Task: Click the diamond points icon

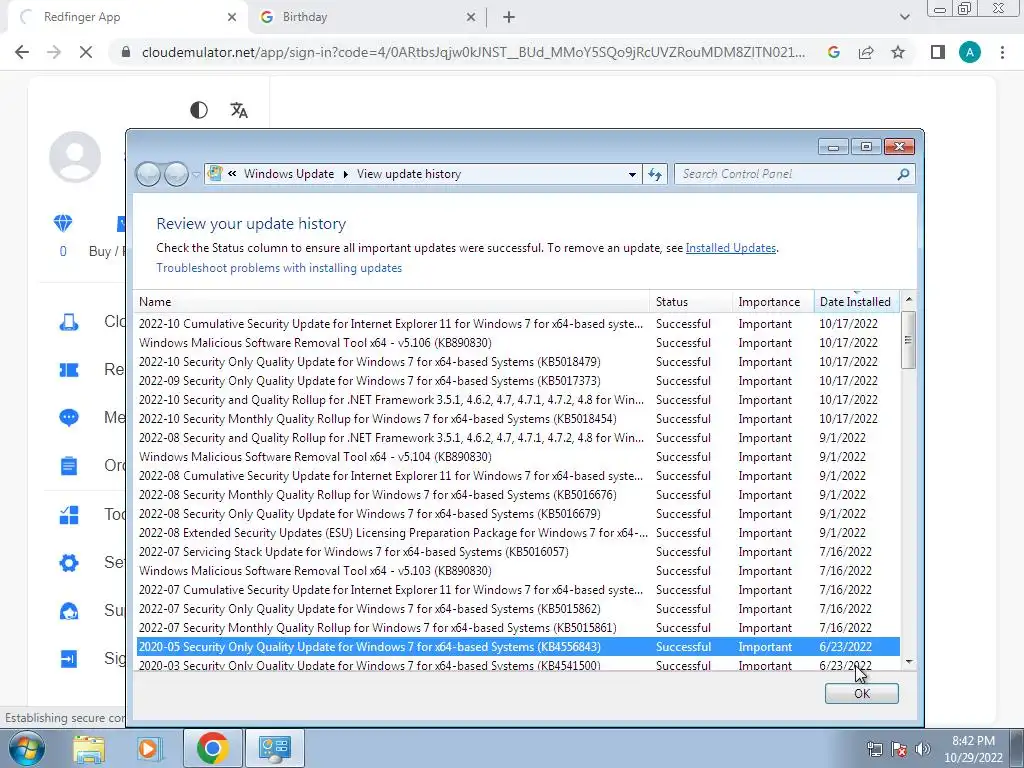Action: tap(63, 223)
